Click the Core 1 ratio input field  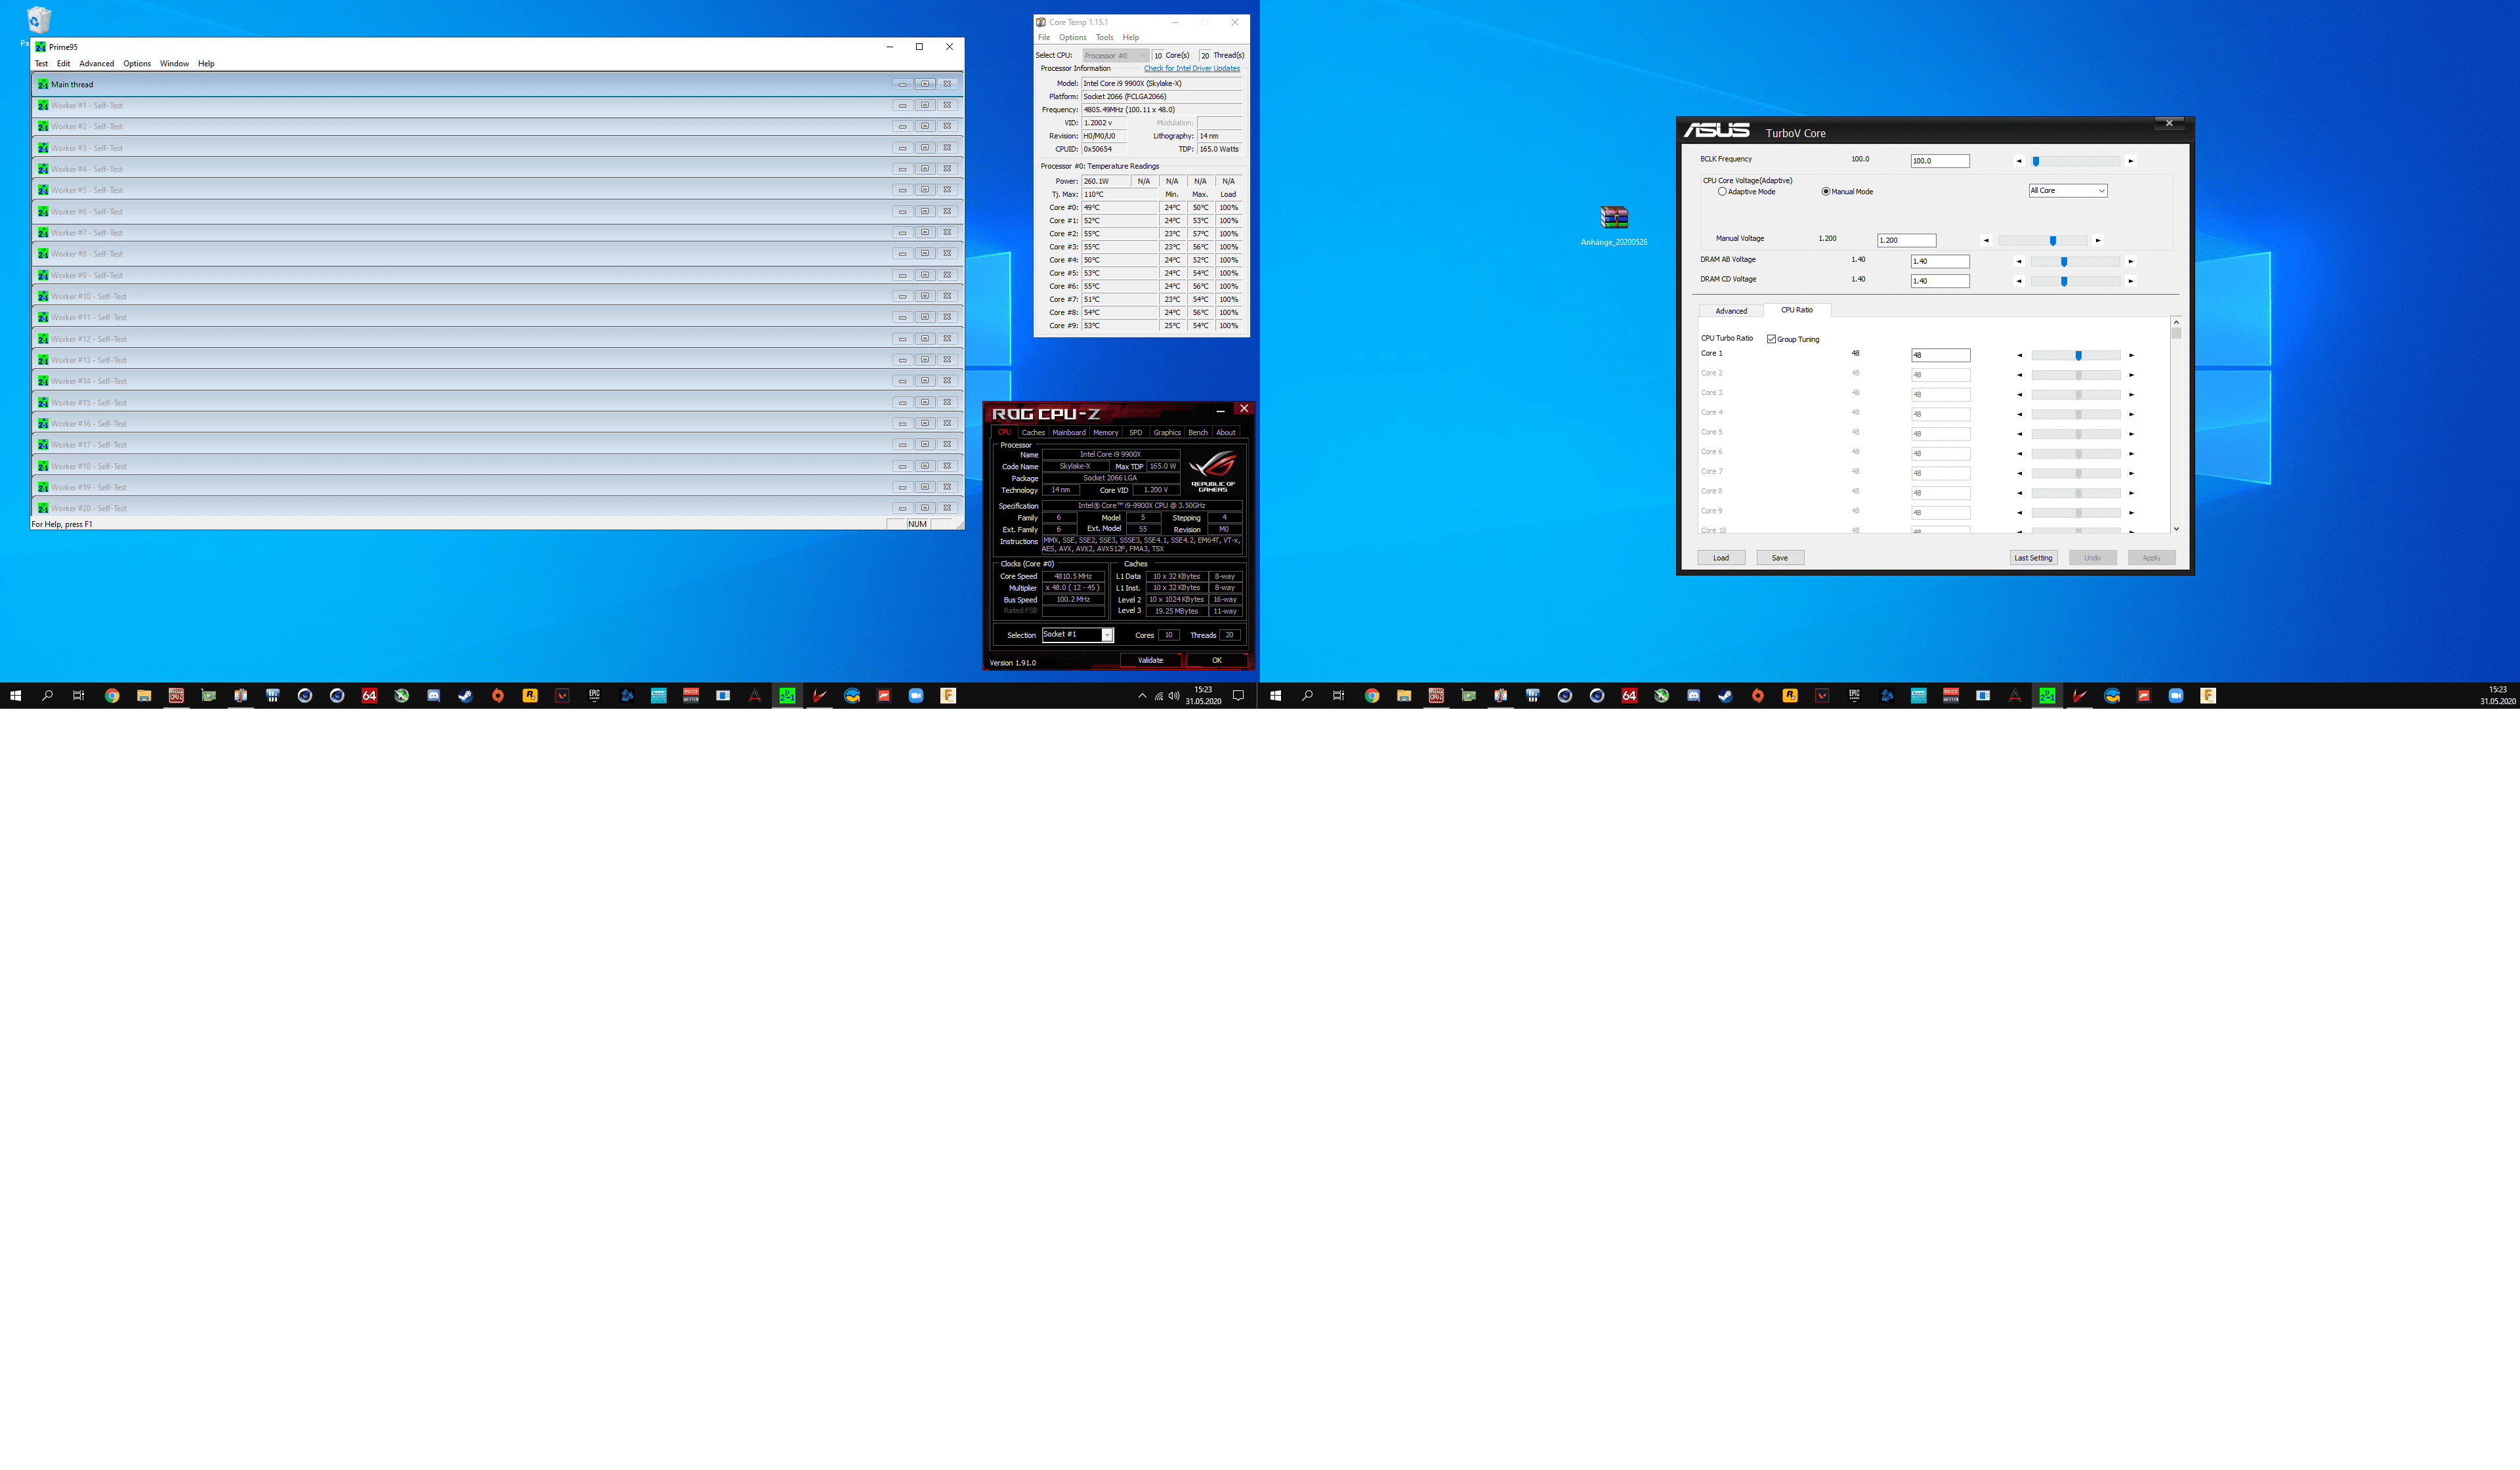[x=1940, y=355]
